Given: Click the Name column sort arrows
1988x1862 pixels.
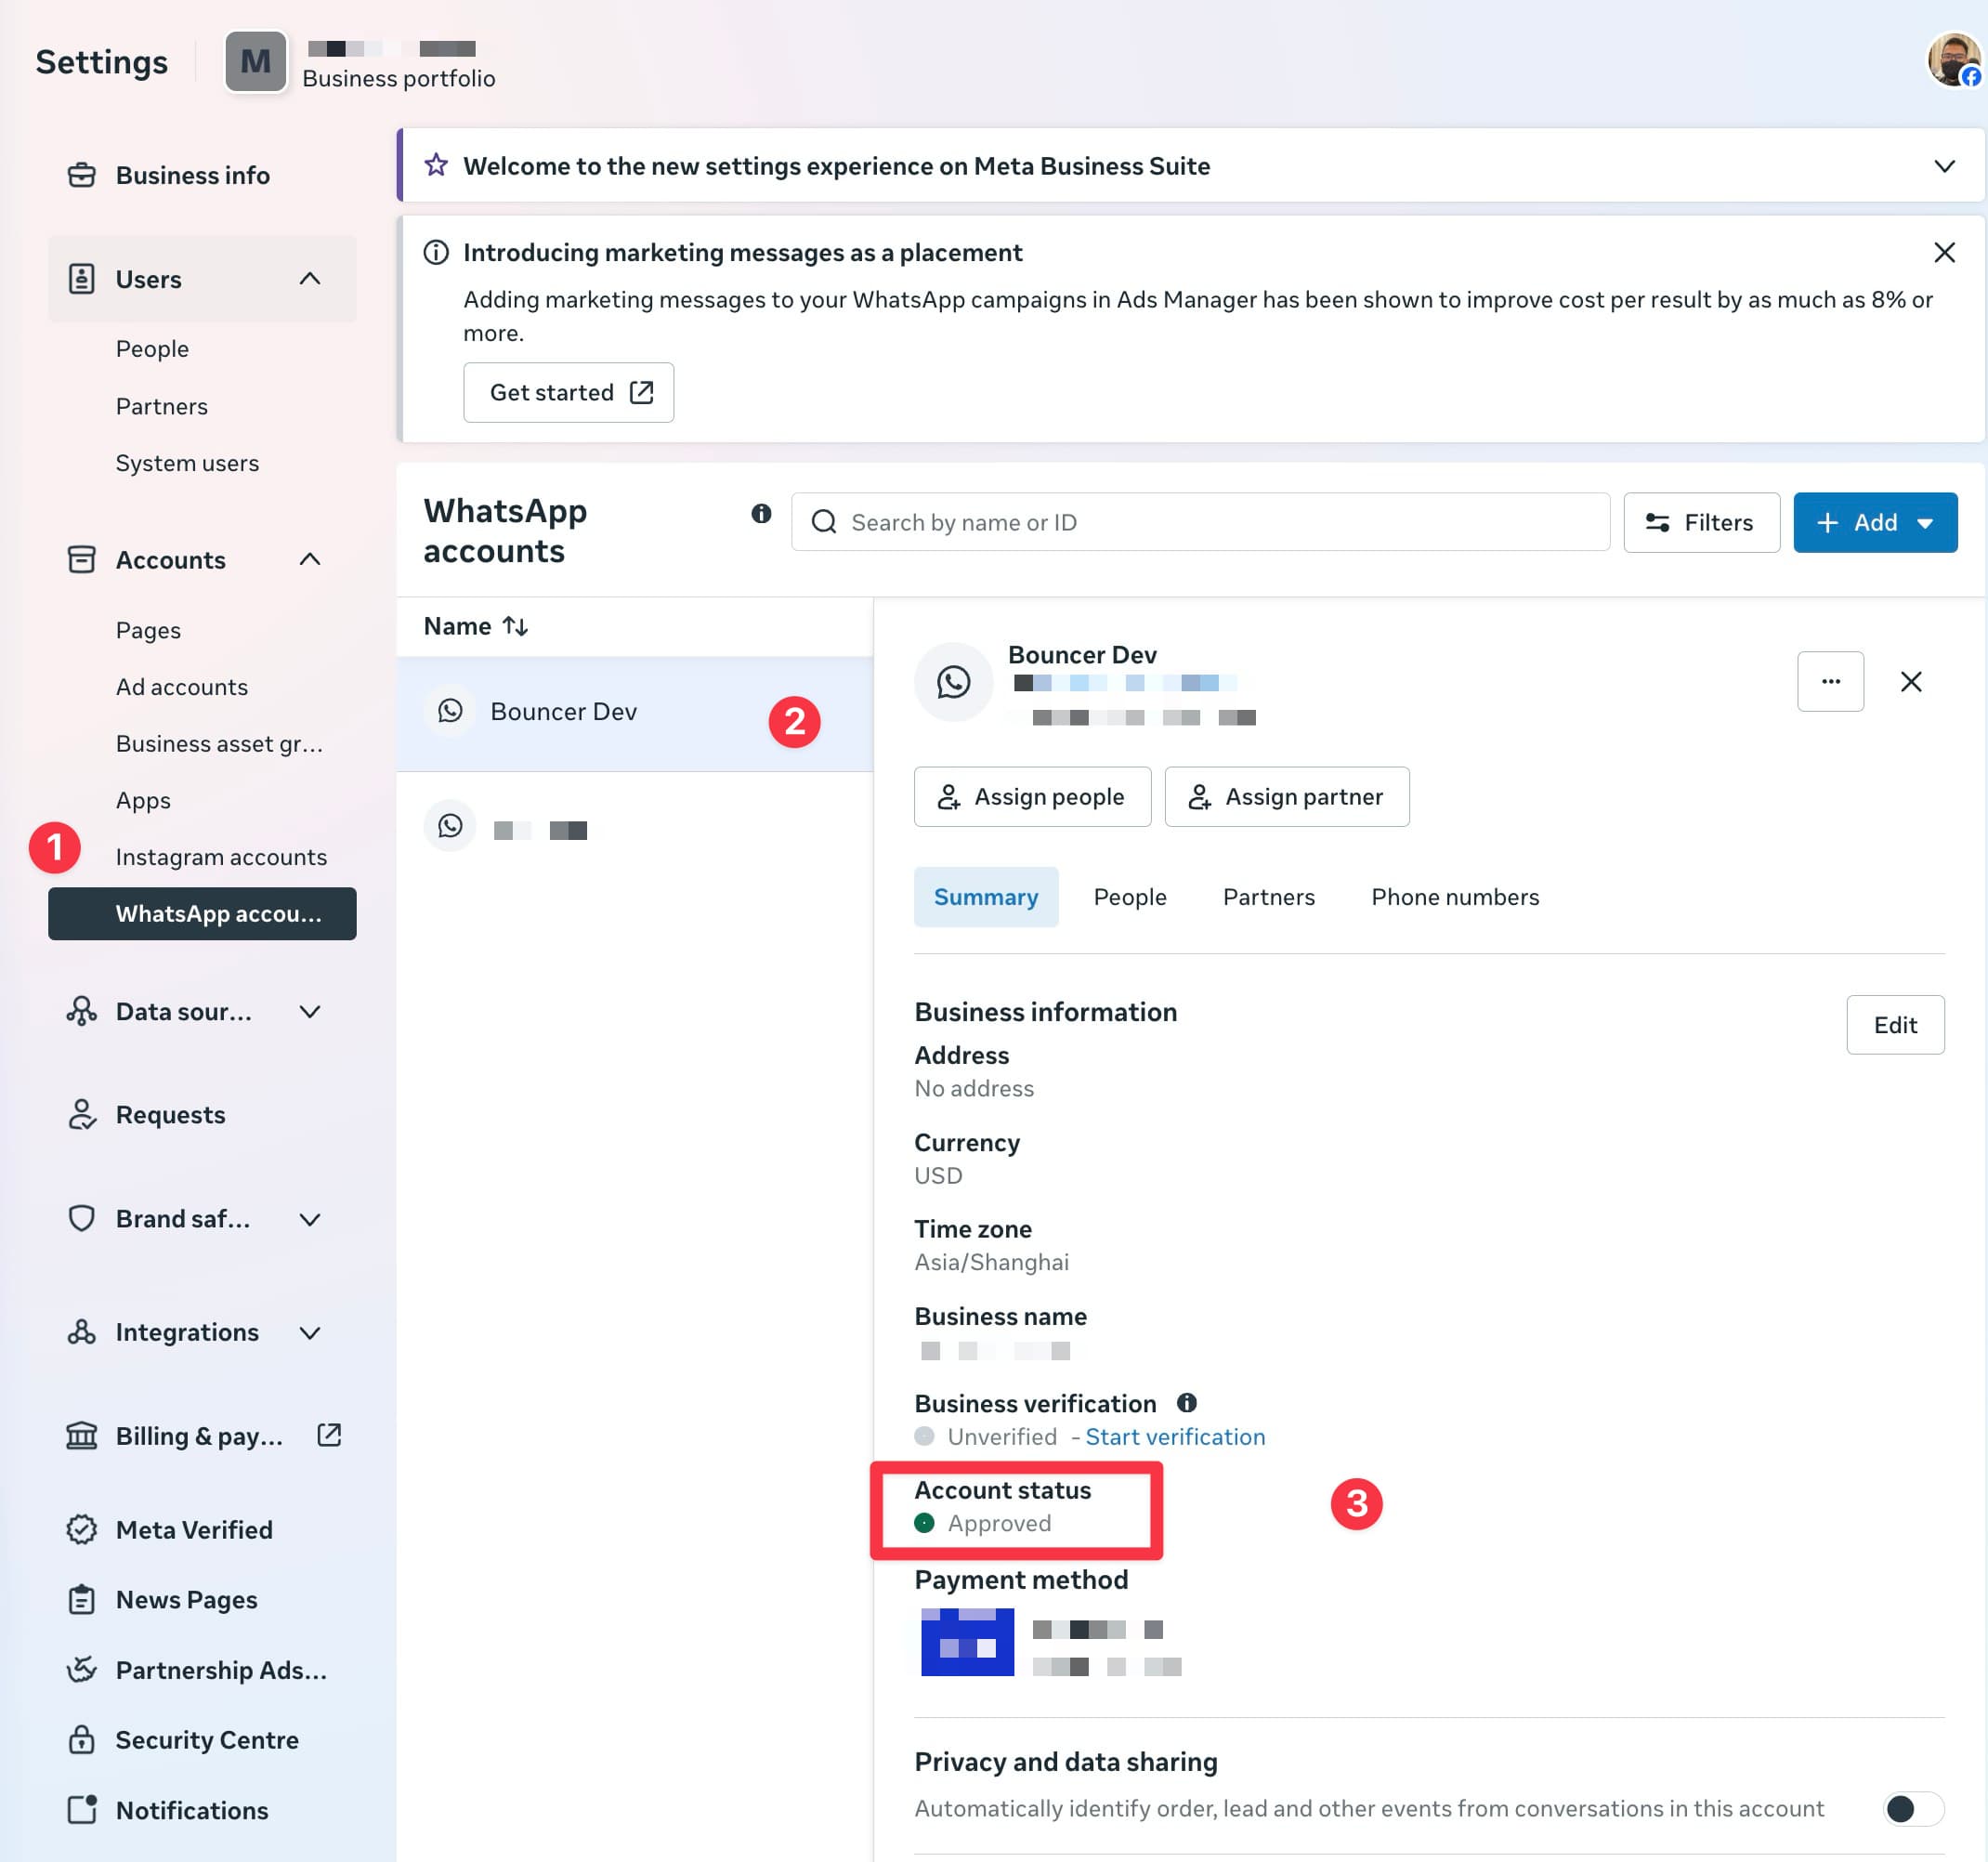Looking at the screenshot, I should [515, 626].
